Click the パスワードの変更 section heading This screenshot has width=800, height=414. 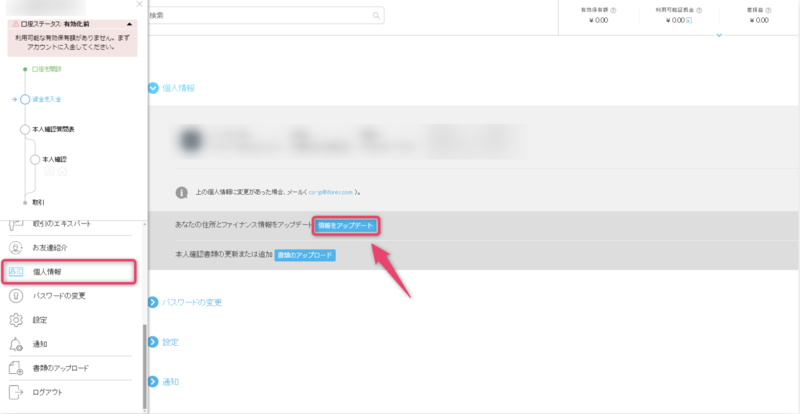pos(192,303)
